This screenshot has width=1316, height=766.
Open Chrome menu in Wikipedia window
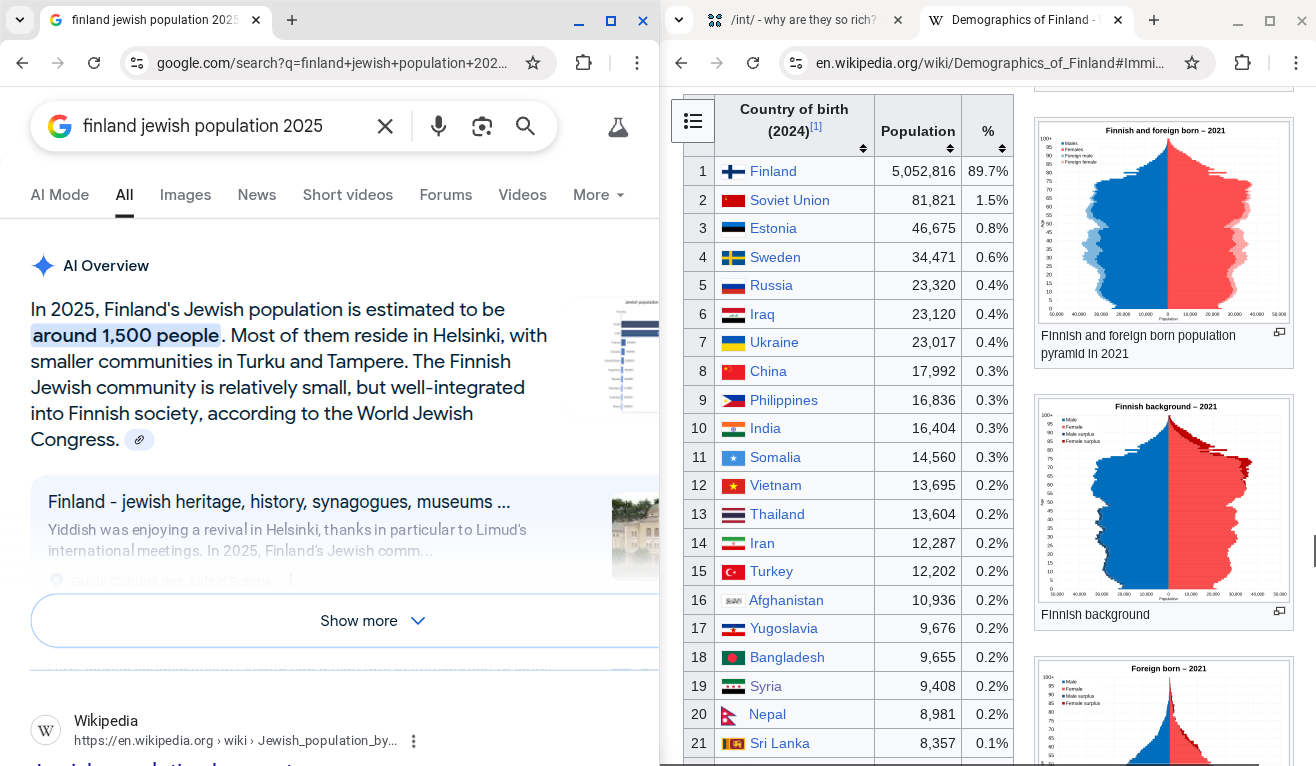[x=1296, y=63]
